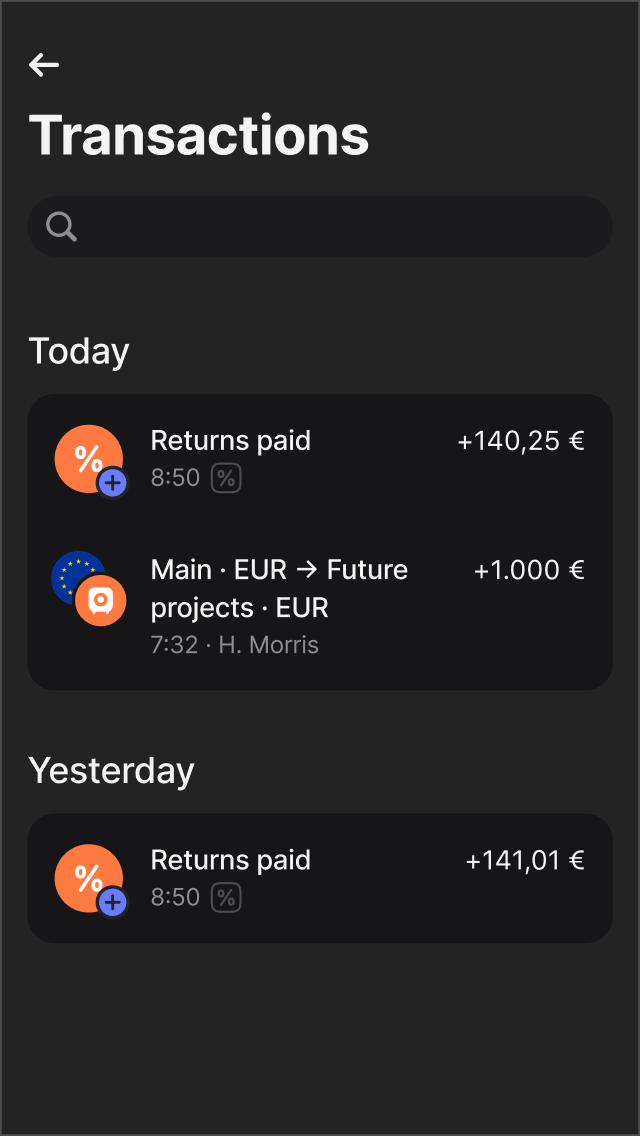640x1136 pixels.
Task: Click the Today section header
Action: click(79, 351)
